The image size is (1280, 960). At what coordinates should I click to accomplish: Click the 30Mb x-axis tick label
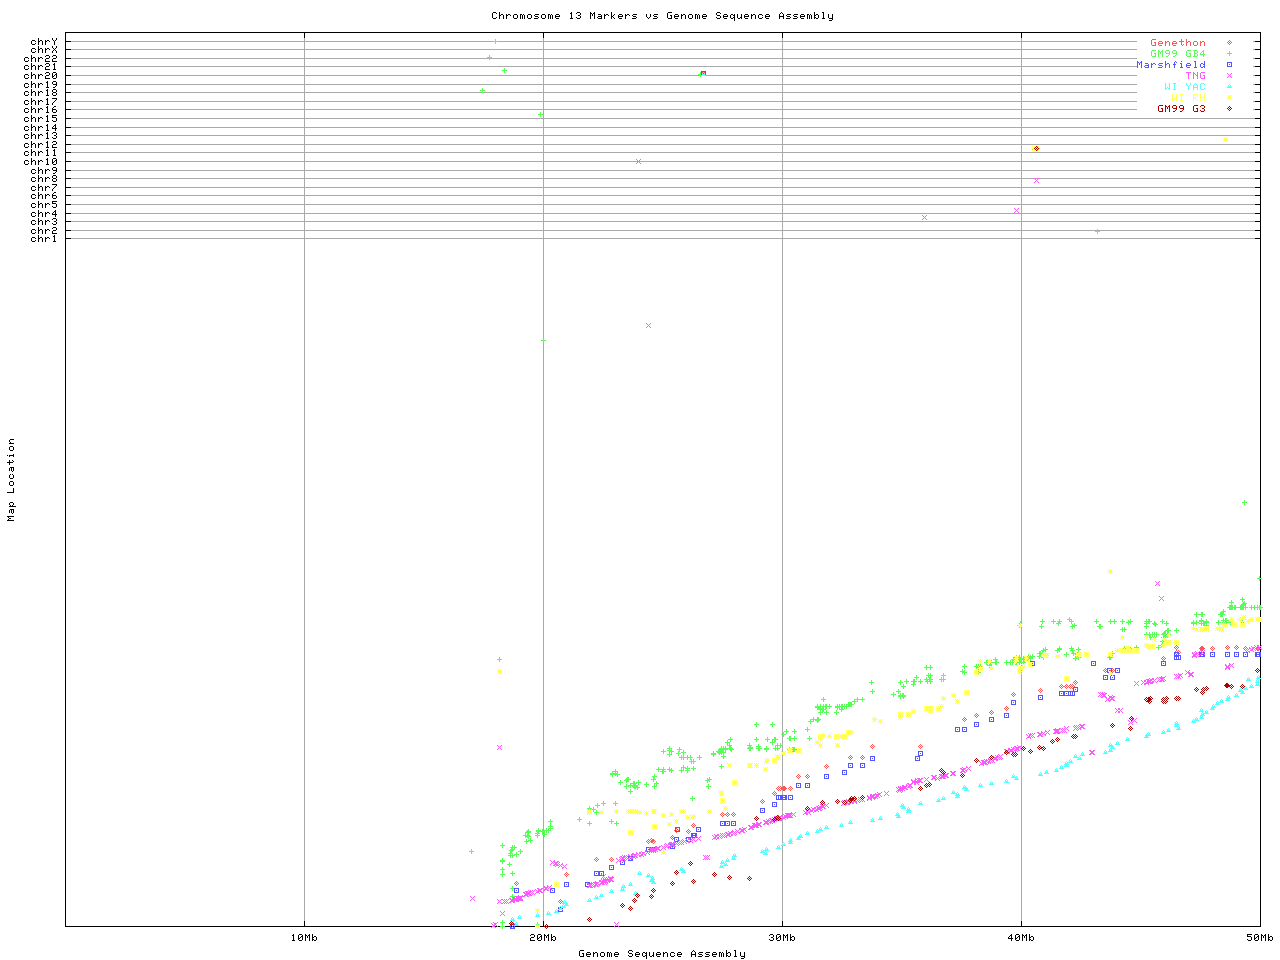782,938
